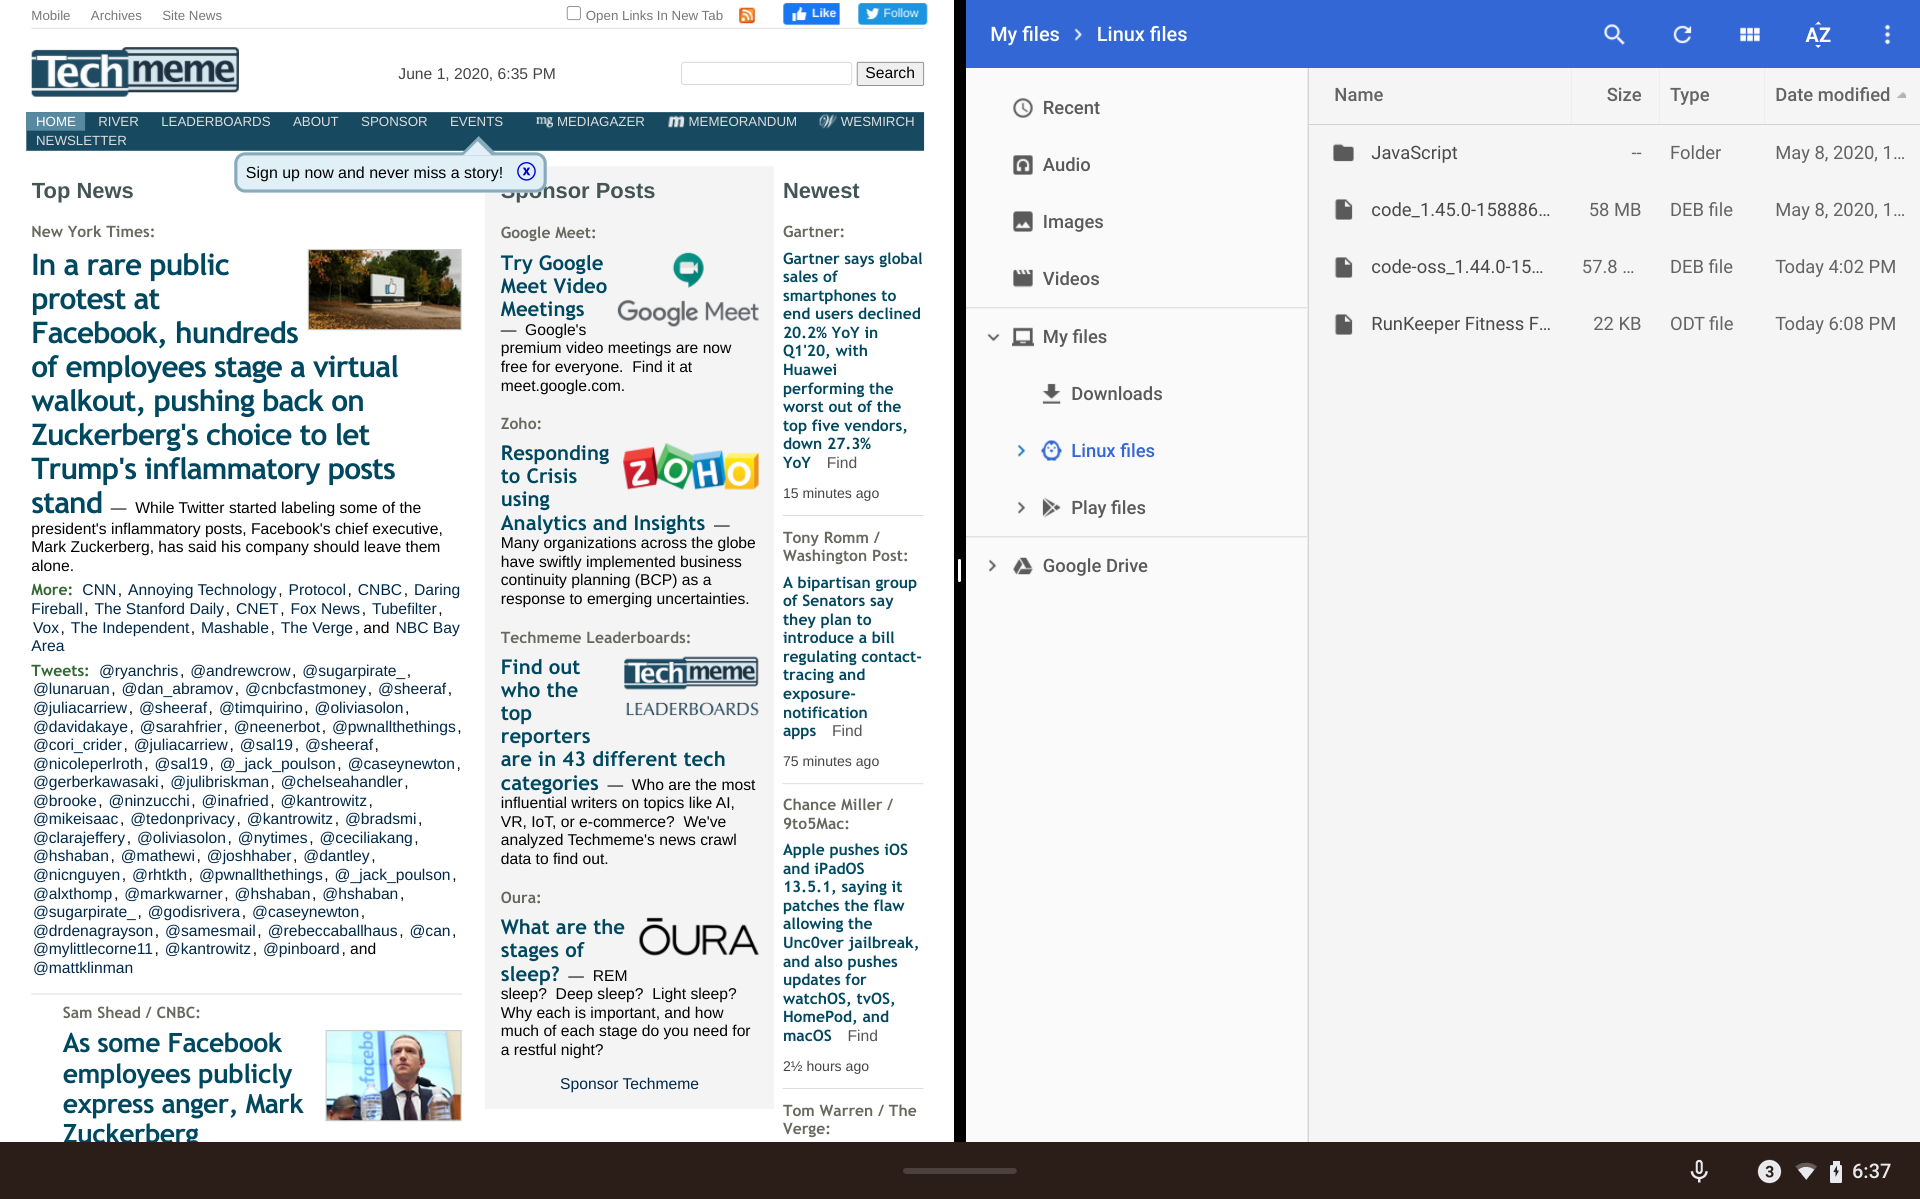Open the ABOUT tab
Screen dimensions: 1920x1199
point(315,121)
